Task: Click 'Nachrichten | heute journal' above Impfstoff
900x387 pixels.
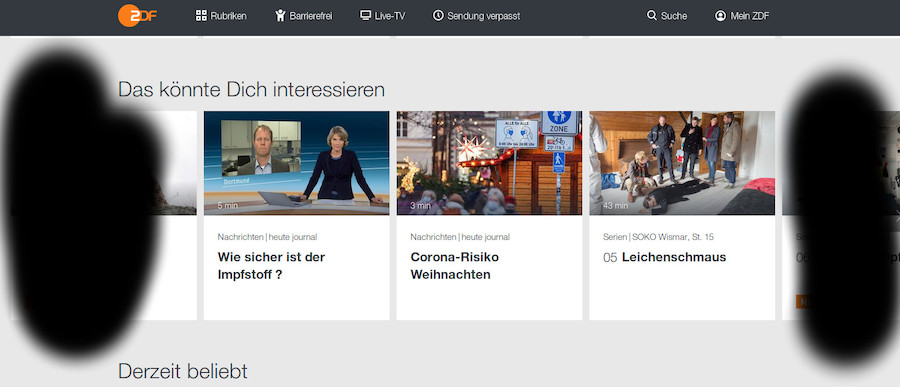Action: (267, 237)
